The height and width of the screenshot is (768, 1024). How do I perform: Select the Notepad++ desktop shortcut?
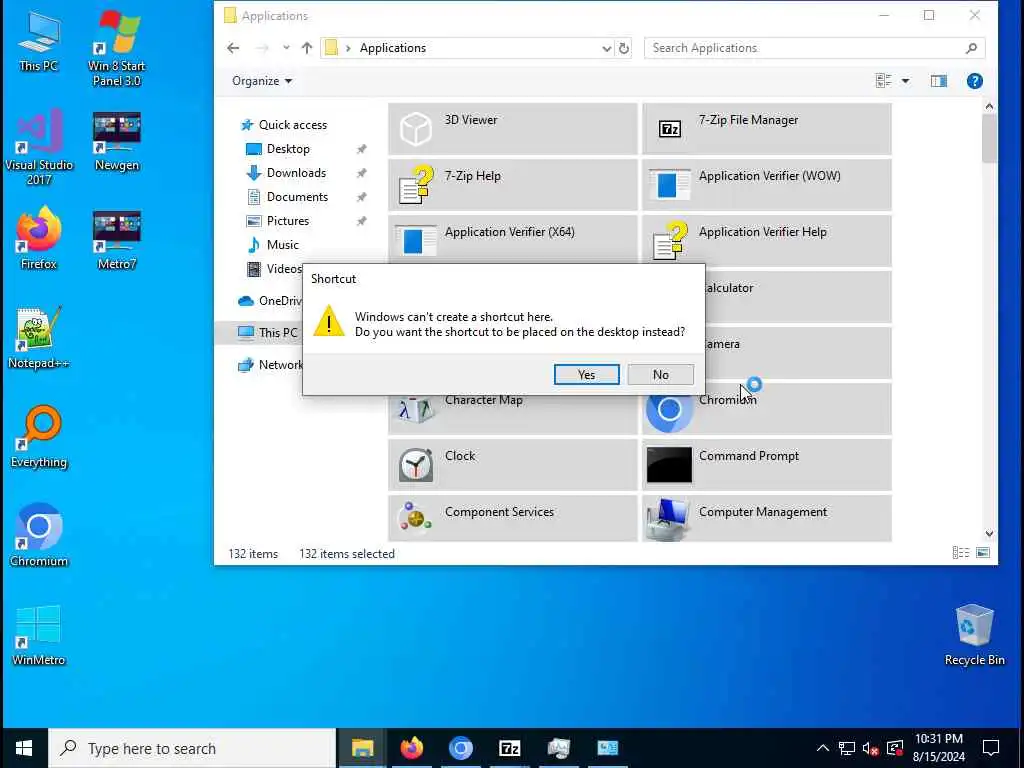[x=39, y=338]
